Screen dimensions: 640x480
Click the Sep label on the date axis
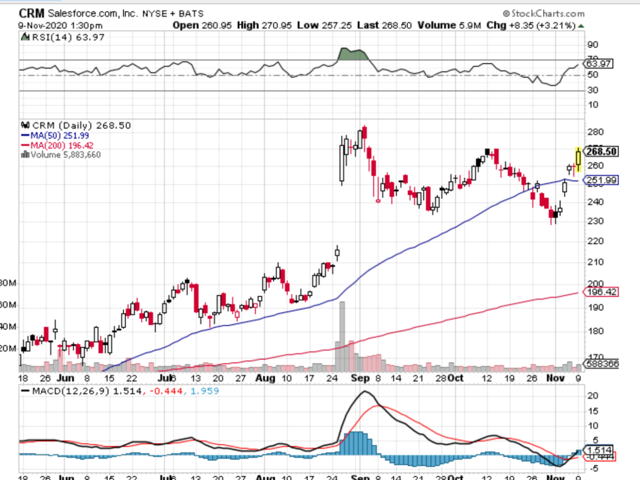360,378
